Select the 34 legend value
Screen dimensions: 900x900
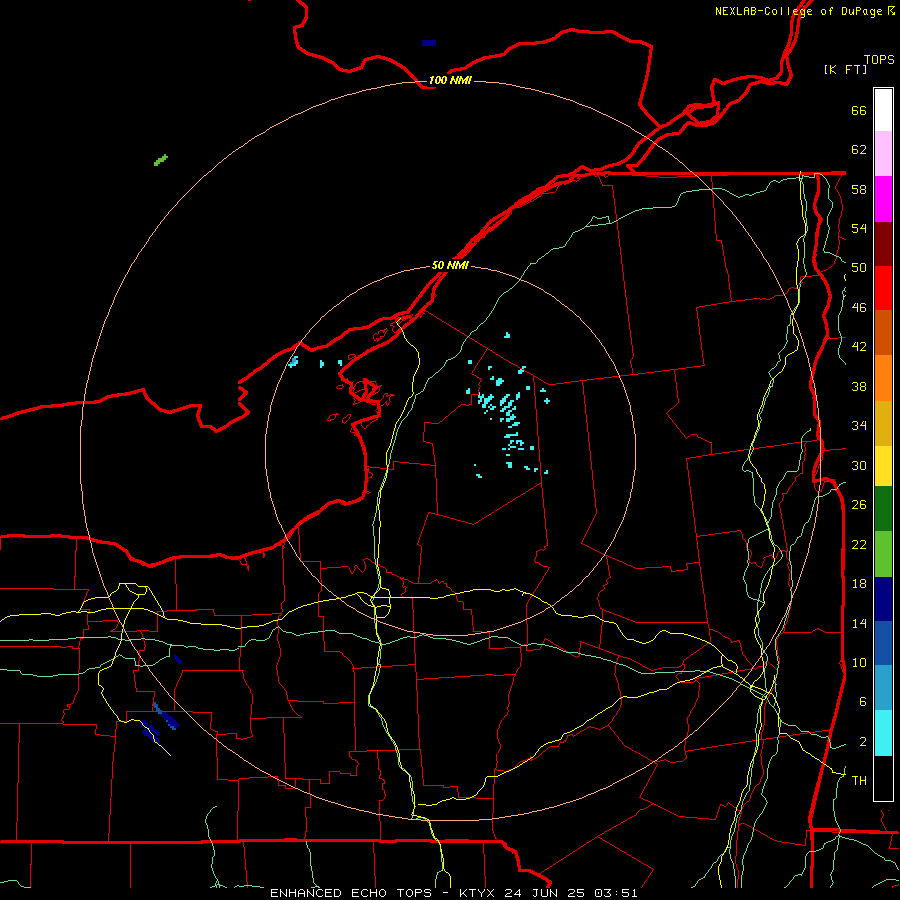coord(859,426)
